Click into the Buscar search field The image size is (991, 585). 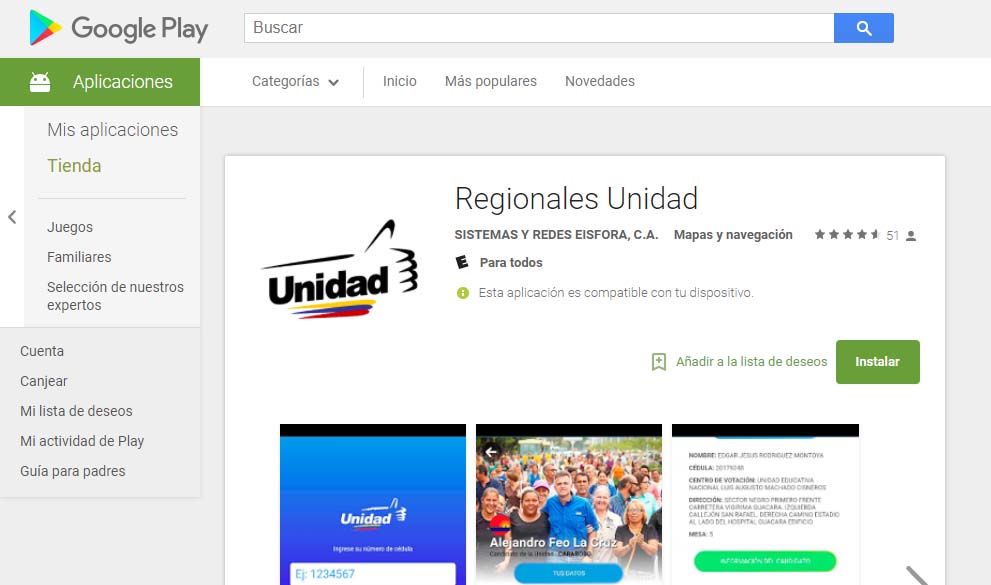point(538,28)
